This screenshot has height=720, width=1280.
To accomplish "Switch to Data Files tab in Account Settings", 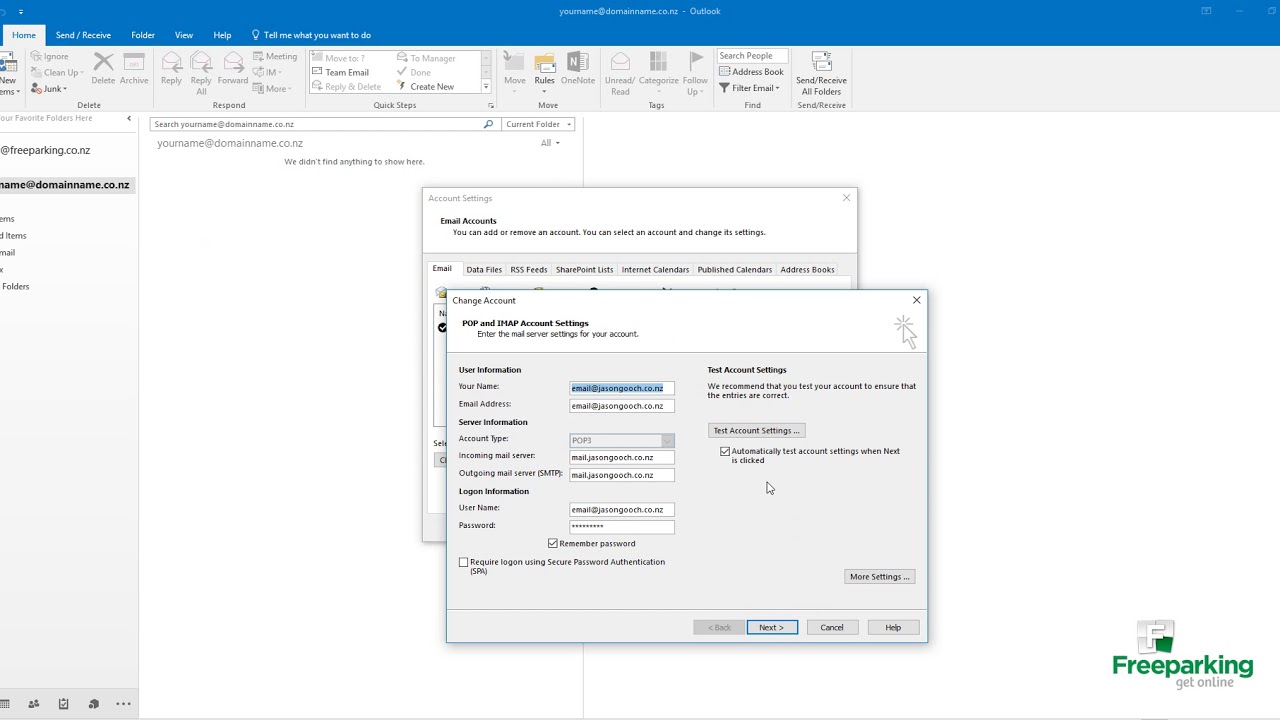I will click(x=484, y=269).
